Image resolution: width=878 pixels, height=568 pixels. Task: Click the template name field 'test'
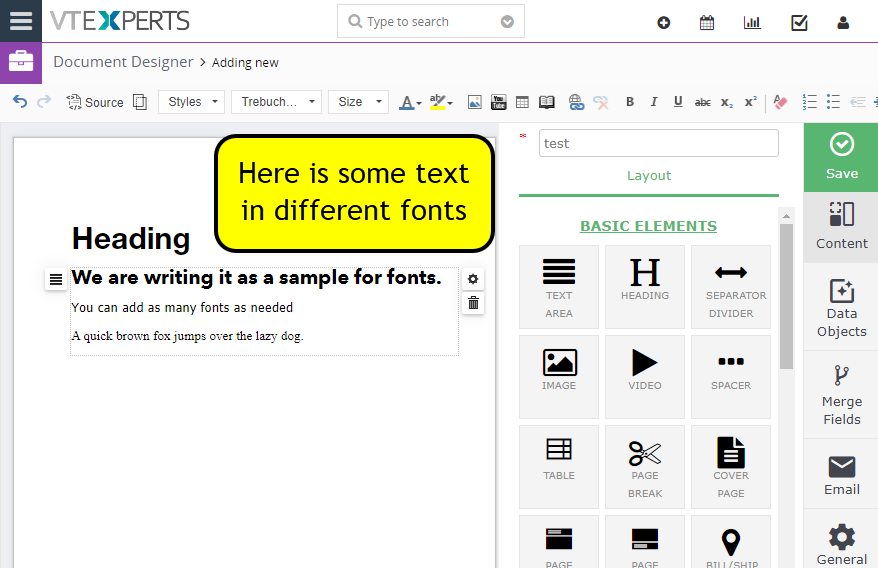[x=658, y=143]
